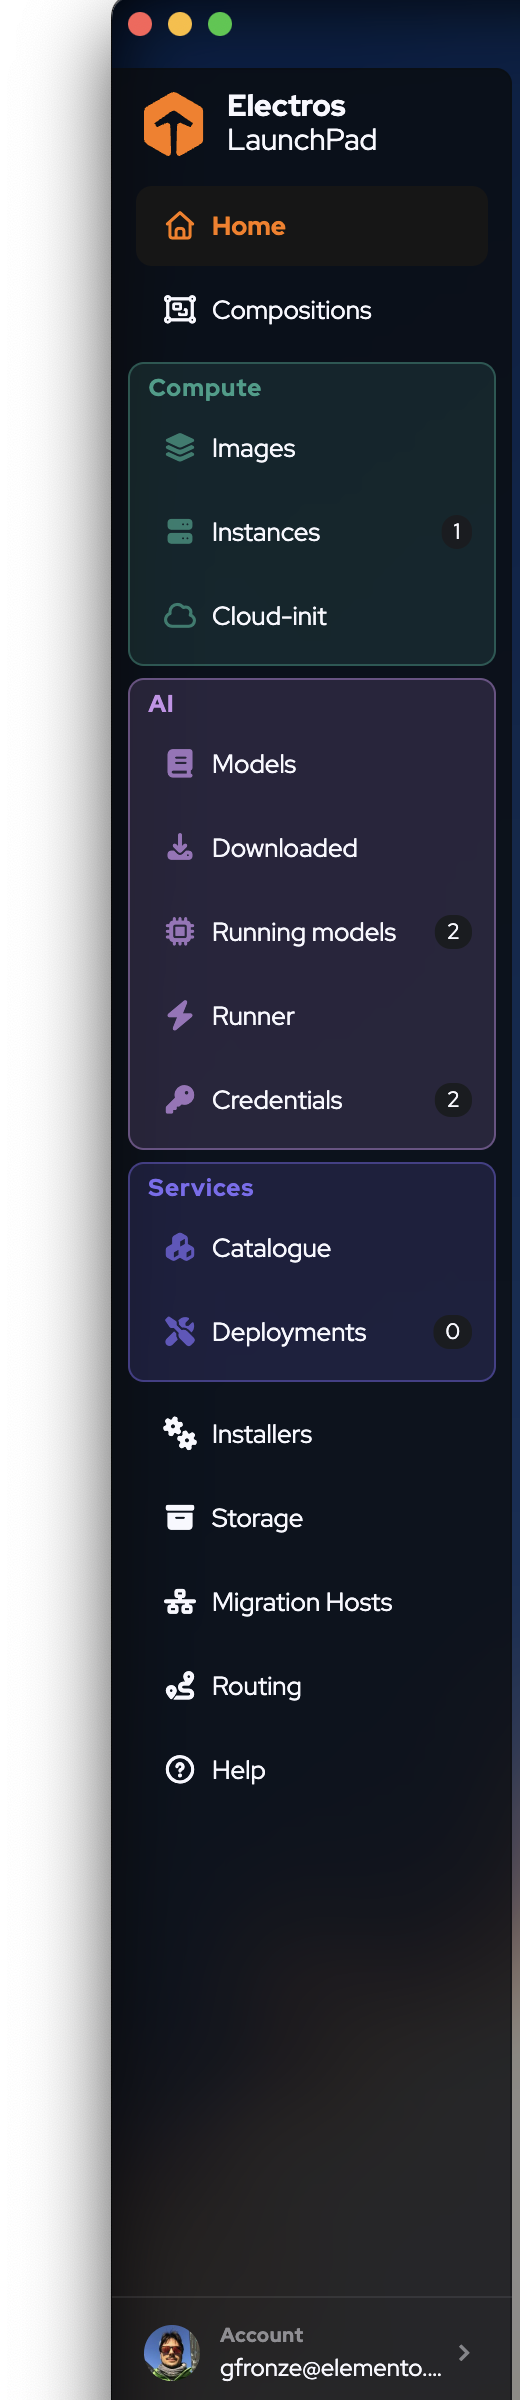This screenshot has width=520, height=2400.
Task: Open the Installers page
Action: pyautogui.click(x=312, y=1434)
